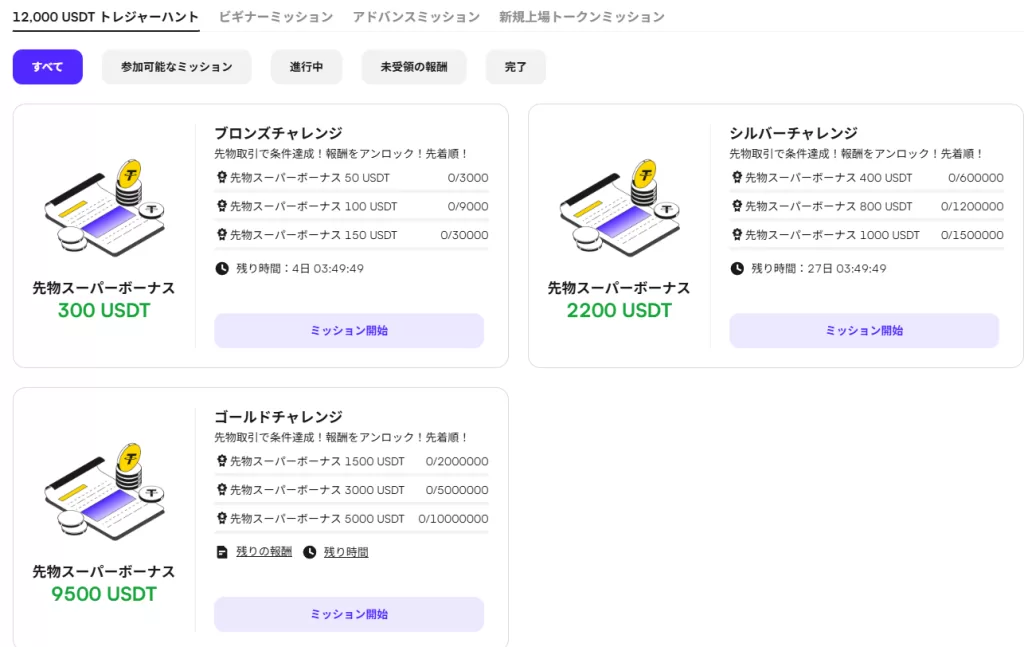Click document icon next to 残りの報酬

222,552
